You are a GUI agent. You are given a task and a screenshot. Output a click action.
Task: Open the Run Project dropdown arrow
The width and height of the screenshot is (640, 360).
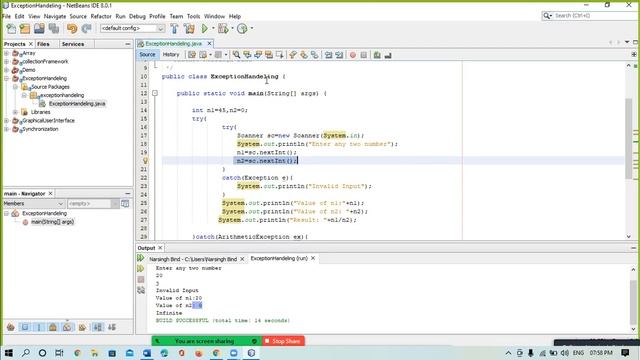click(x=213, y=28)
